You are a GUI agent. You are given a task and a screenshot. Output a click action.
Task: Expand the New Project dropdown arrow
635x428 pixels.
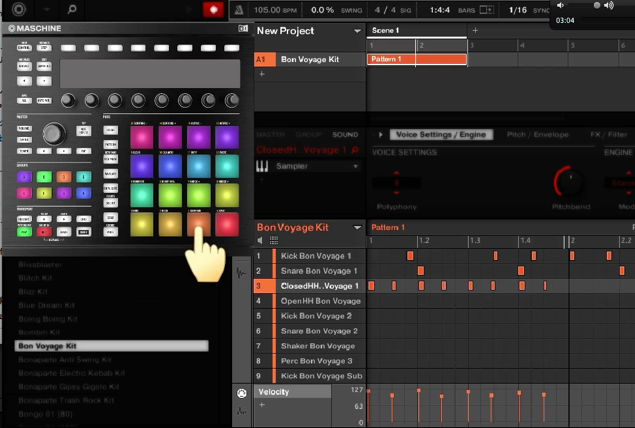(x=357, y=31)
